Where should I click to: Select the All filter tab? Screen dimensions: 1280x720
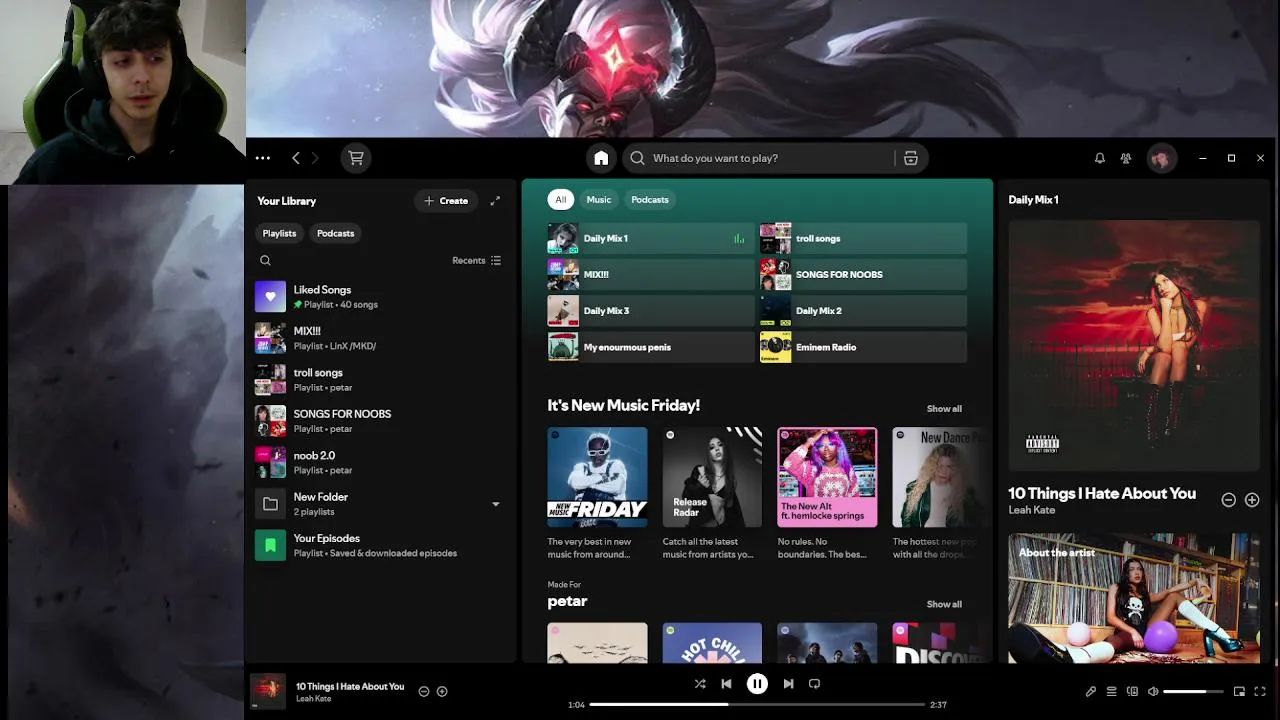coord(560,200)
